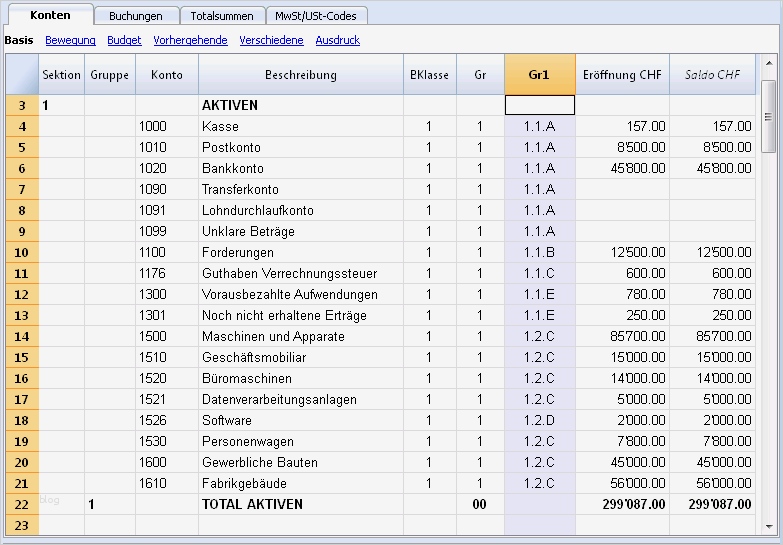Click the scrollbar up arrow

tap(768, 62)
